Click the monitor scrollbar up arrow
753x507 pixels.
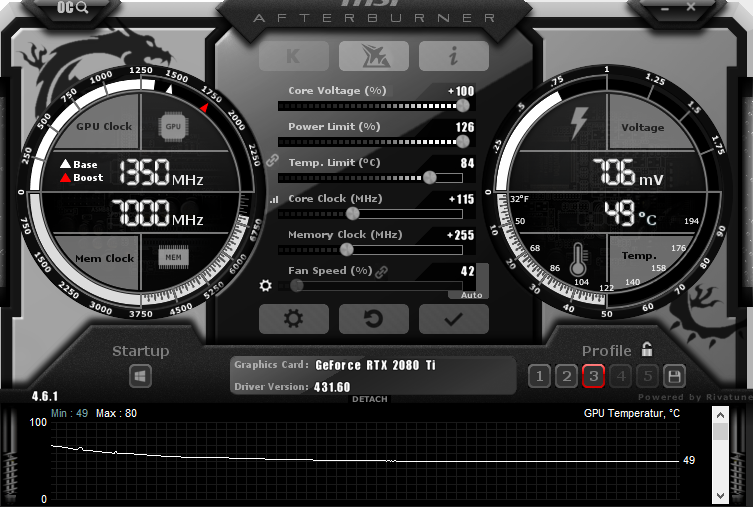[720, 415]
